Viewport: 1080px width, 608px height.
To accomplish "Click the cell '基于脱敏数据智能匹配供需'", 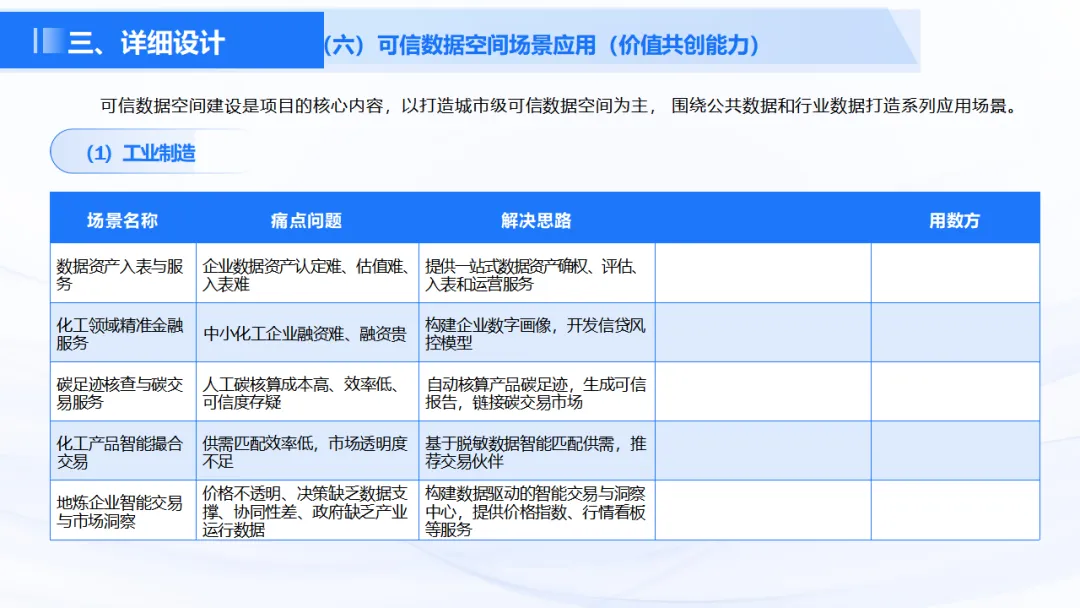I will pos(537,451).
